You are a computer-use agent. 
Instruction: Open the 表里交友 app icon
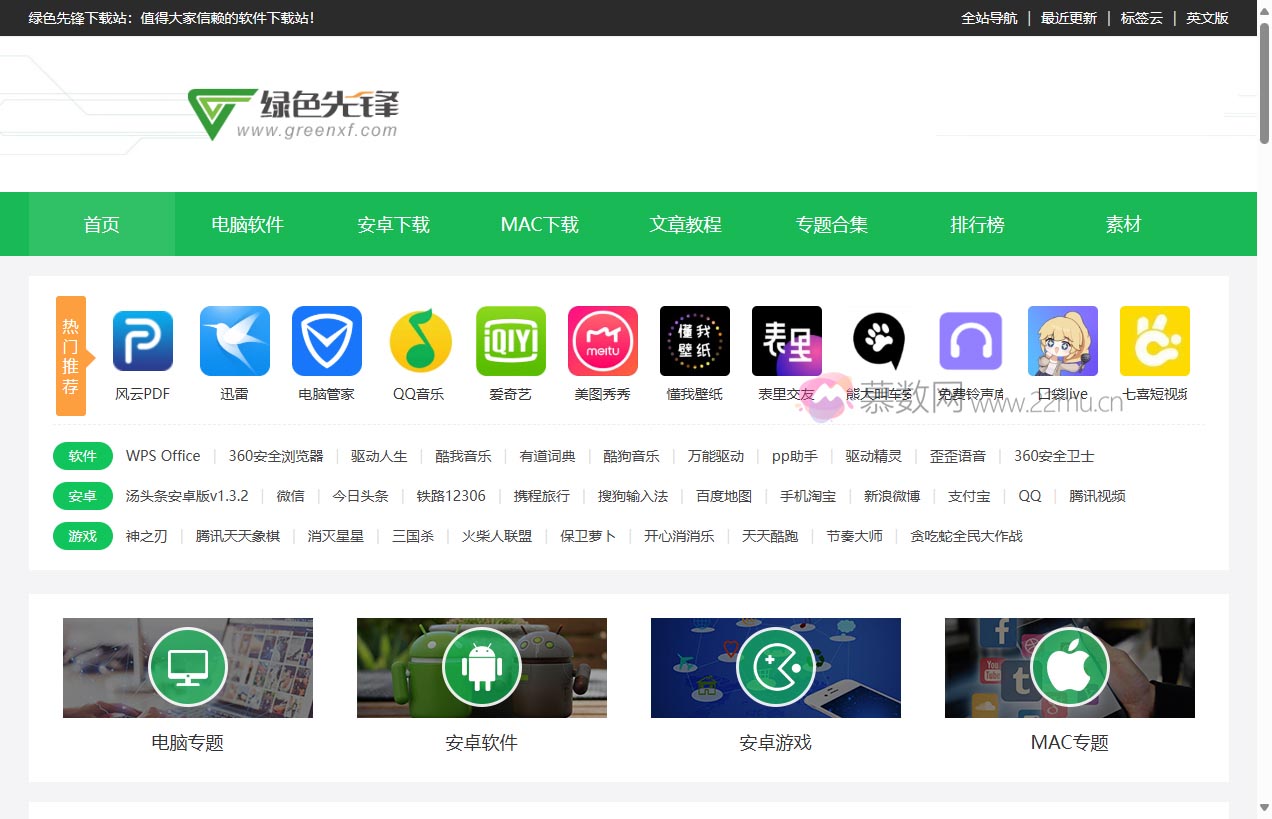[x=786, y=340]
